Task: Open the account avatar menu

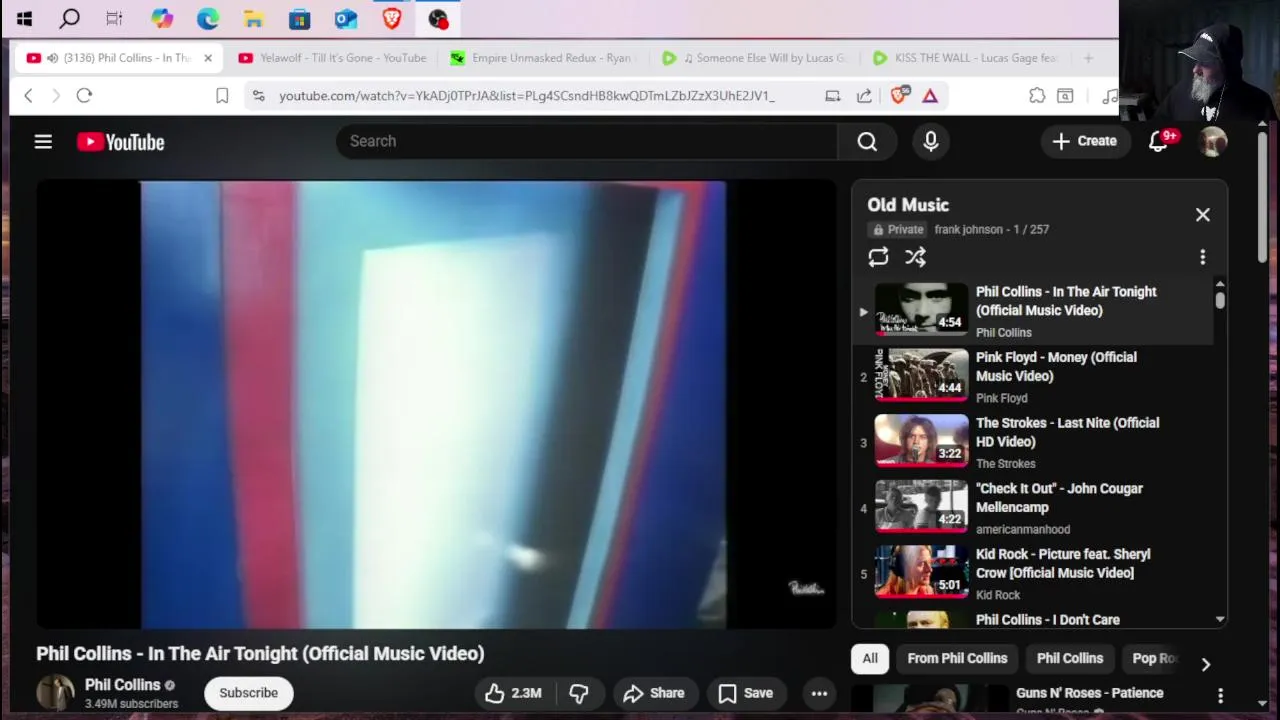Action: coord(1213,142)
